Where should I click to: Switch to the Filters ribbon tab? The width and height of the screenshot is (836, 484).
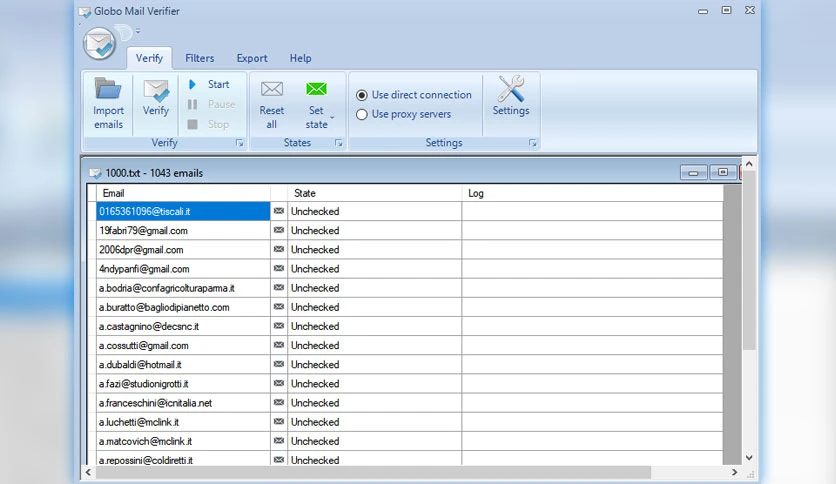coord(199,58)
